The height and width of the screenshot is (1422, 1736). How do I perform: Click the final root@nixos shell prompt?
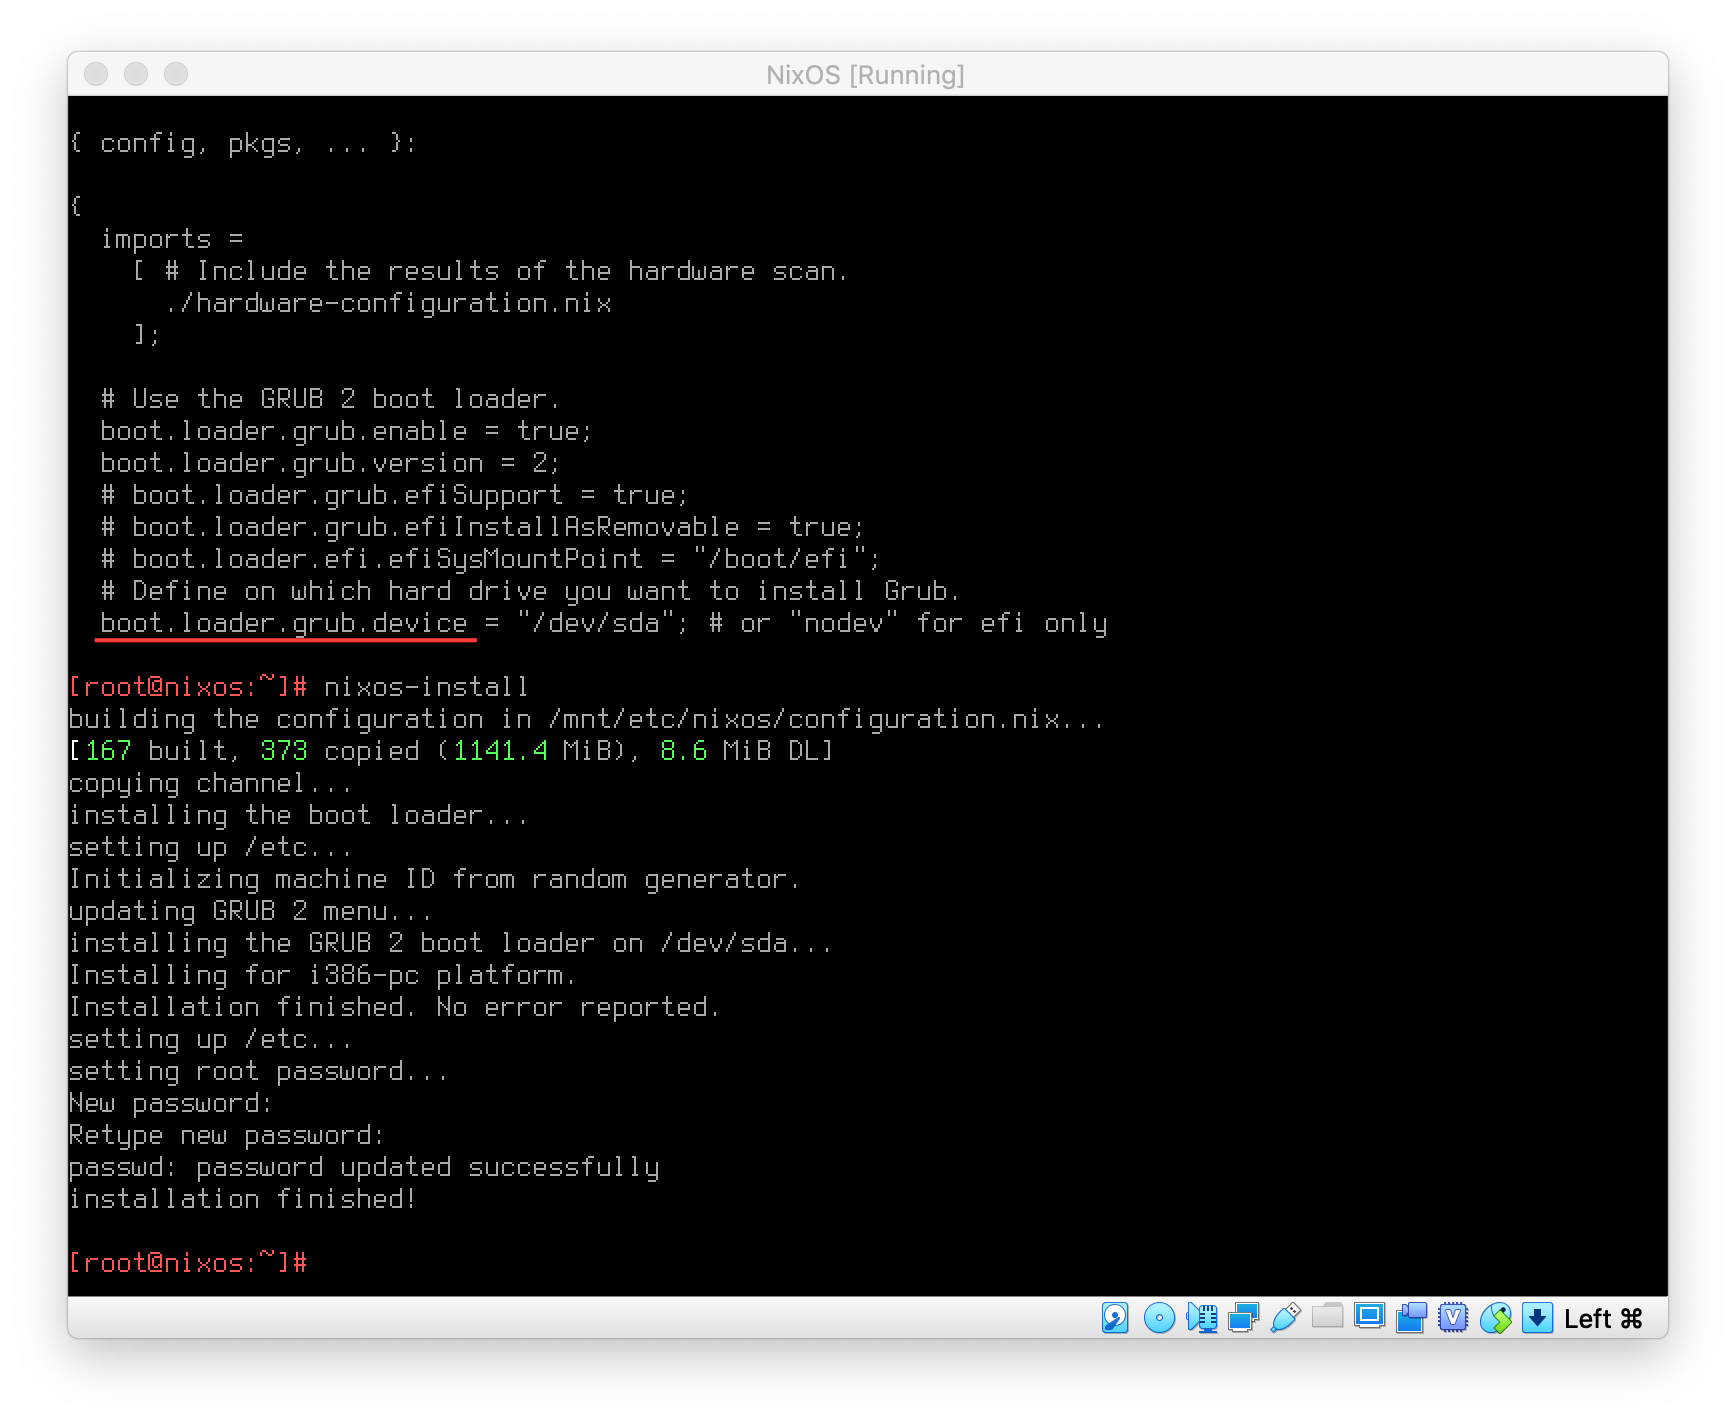click(x=188, y=1263)
